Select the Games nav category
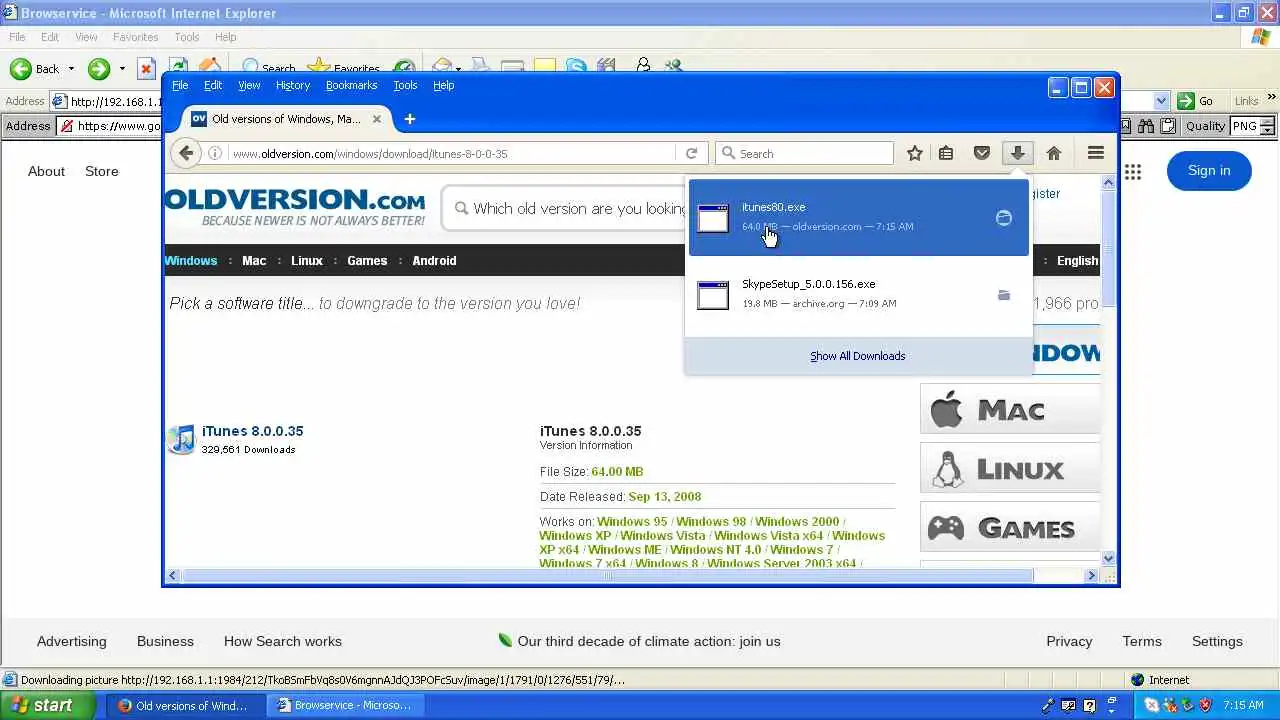1280x720 pixels. click(367, 260)
